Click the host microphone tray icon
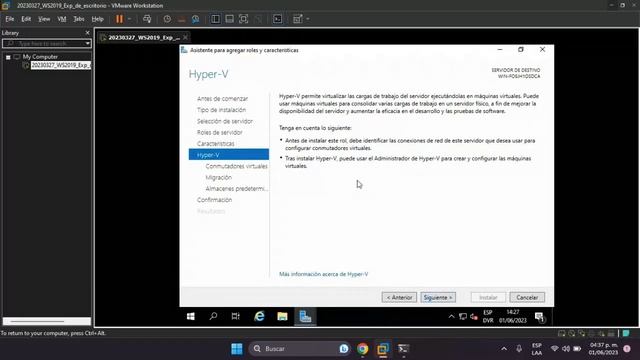Screen dimensions: 640x360 pos(519,349)
